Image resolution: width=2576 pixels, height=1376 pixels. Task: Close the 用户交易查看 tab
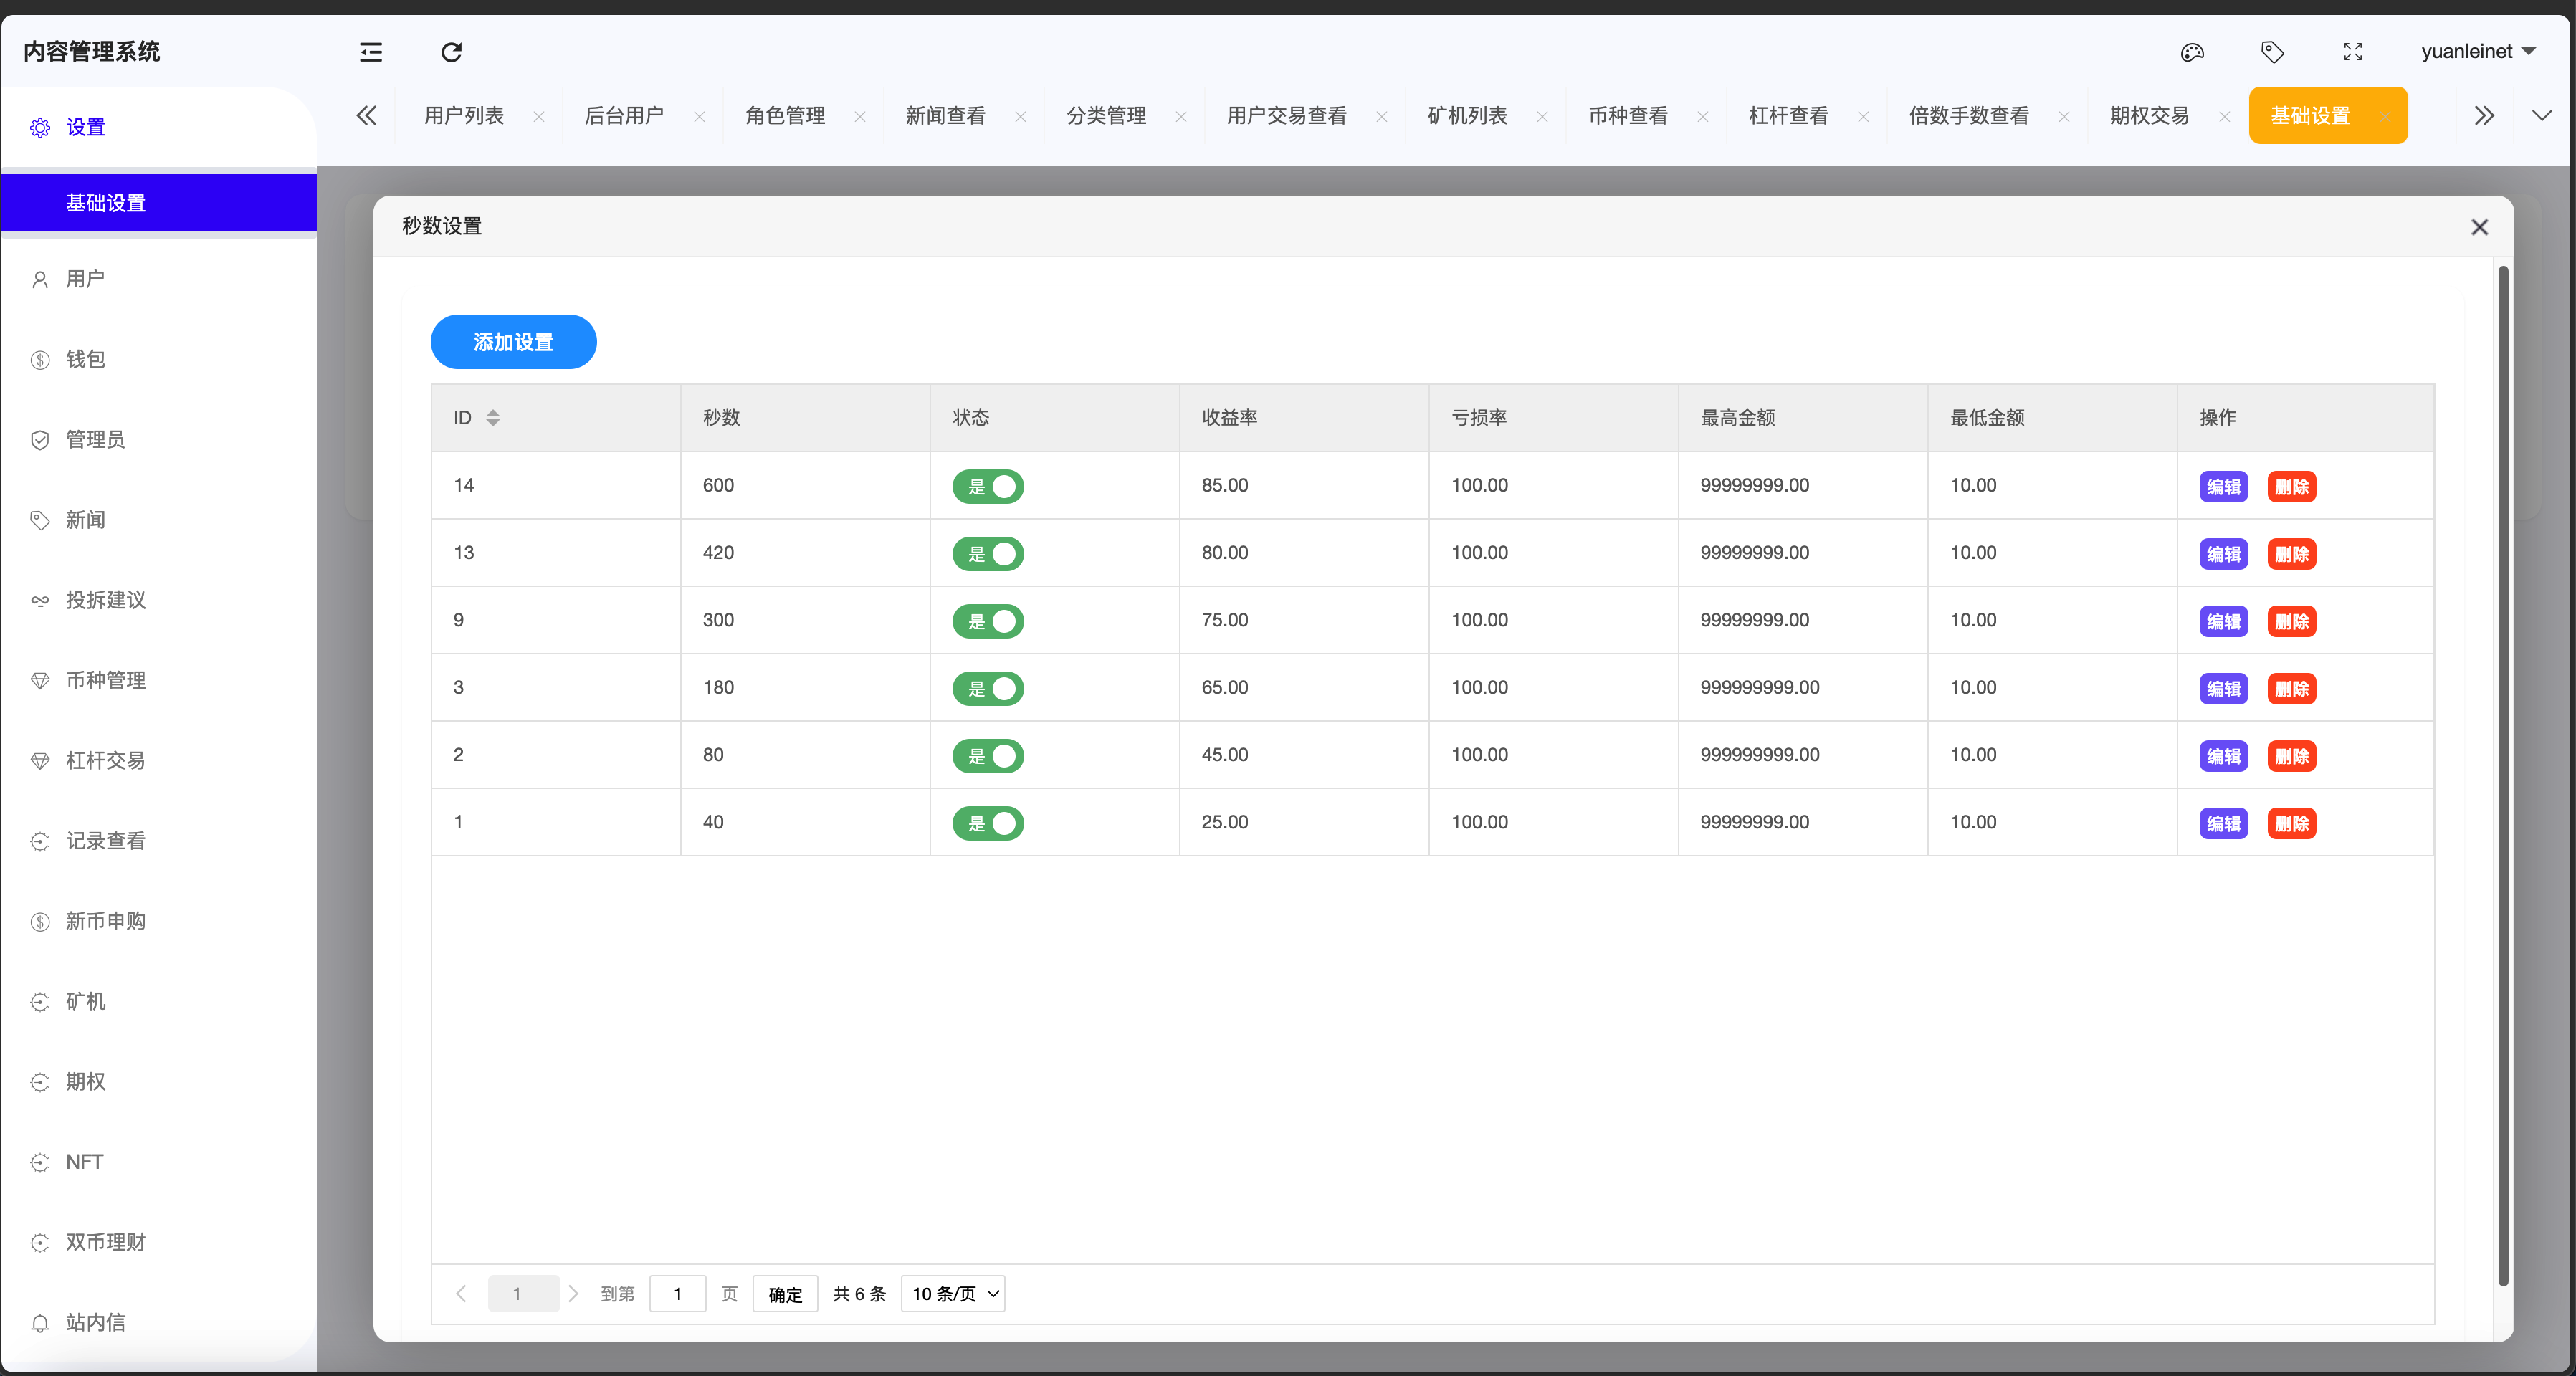point(1382,117)
